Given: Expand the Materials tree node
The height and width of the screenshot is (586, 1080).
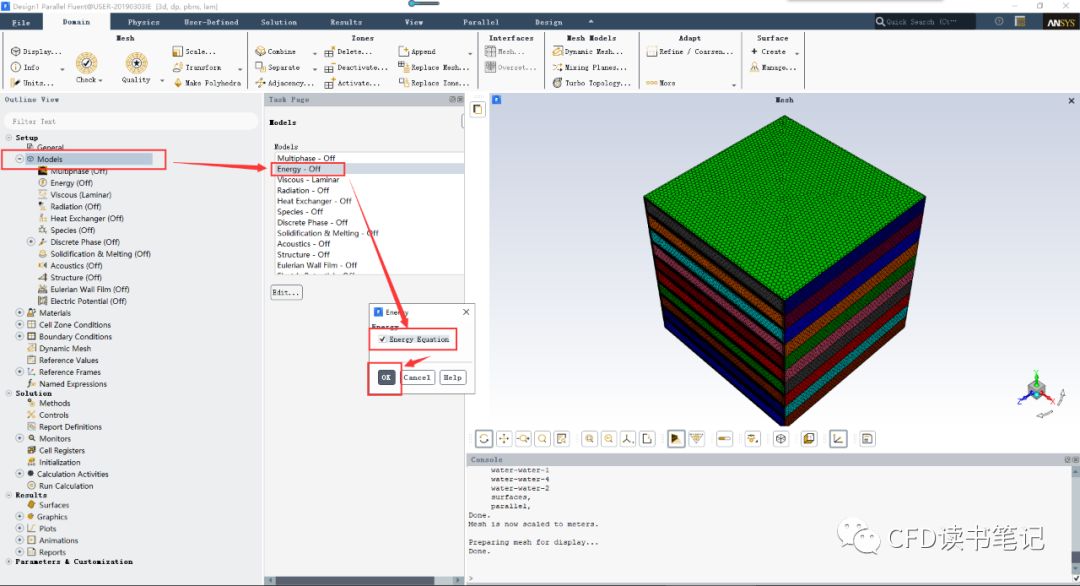Looking at the screenshot, I should (20, 313).
